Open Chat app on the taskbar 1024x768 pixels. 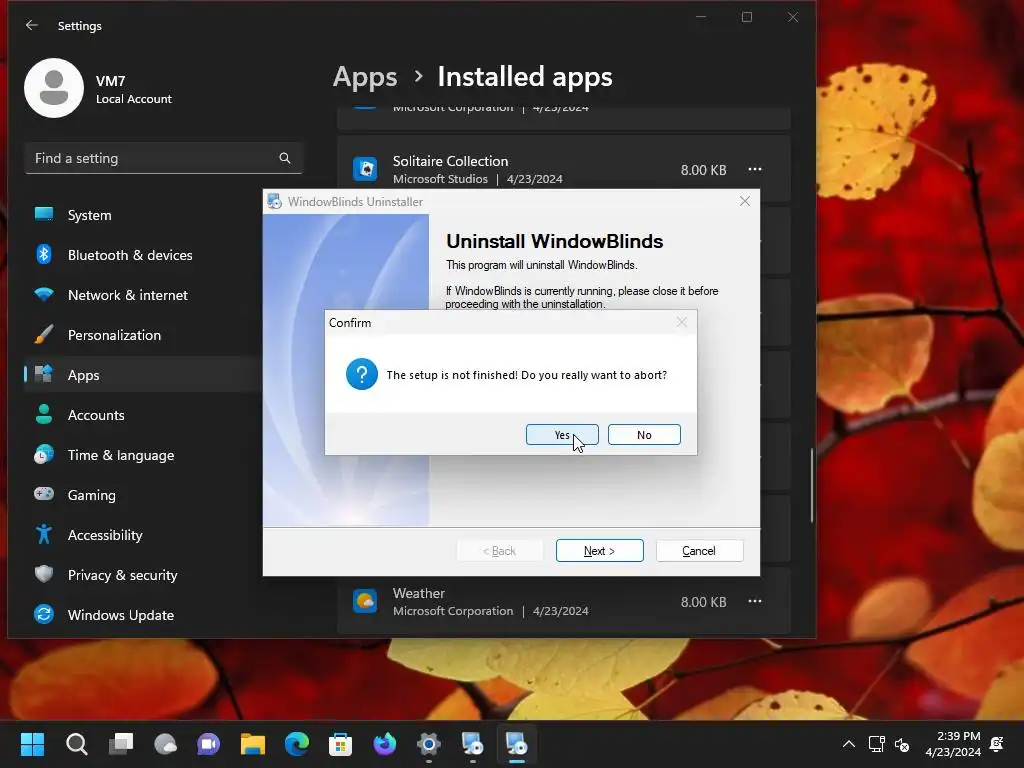(x=209, y=744)
